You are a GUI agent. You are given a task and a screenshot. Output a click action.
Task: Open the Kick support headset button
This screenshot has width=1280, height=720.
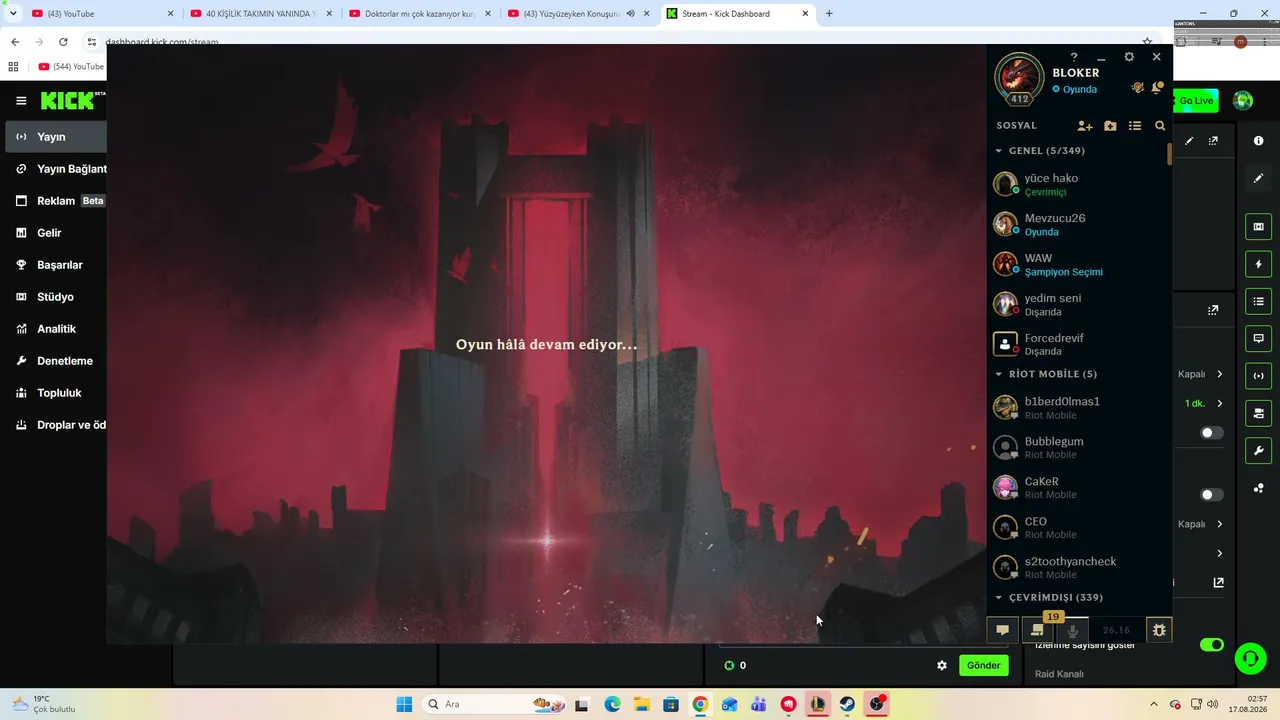click(x=1250, y=658)
